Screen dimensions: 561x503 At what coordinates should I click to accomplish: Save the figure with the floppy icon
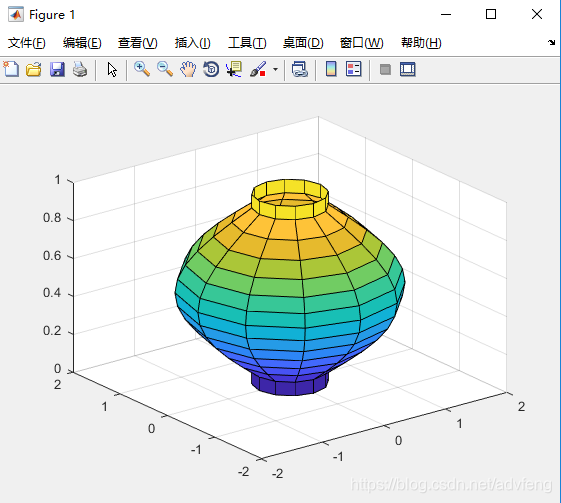pos(57,69)
